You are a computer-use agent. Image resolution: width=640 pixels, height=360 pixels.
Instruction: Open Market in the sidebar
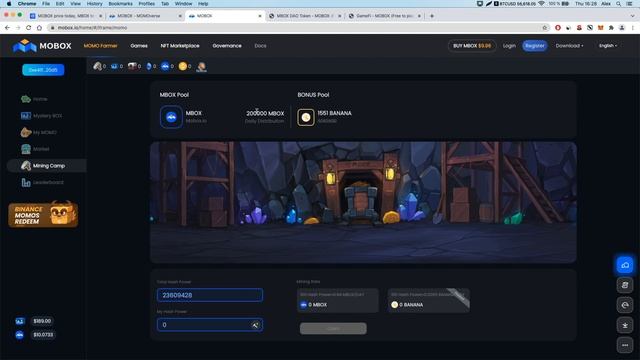tap(35, 149)
